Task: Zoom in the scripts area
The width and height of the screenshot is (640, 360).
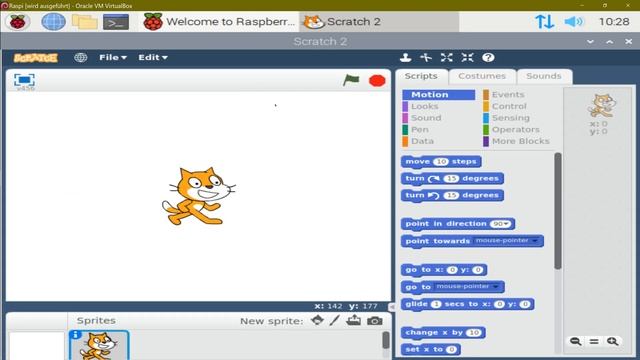Action: (x=612, y=341)
